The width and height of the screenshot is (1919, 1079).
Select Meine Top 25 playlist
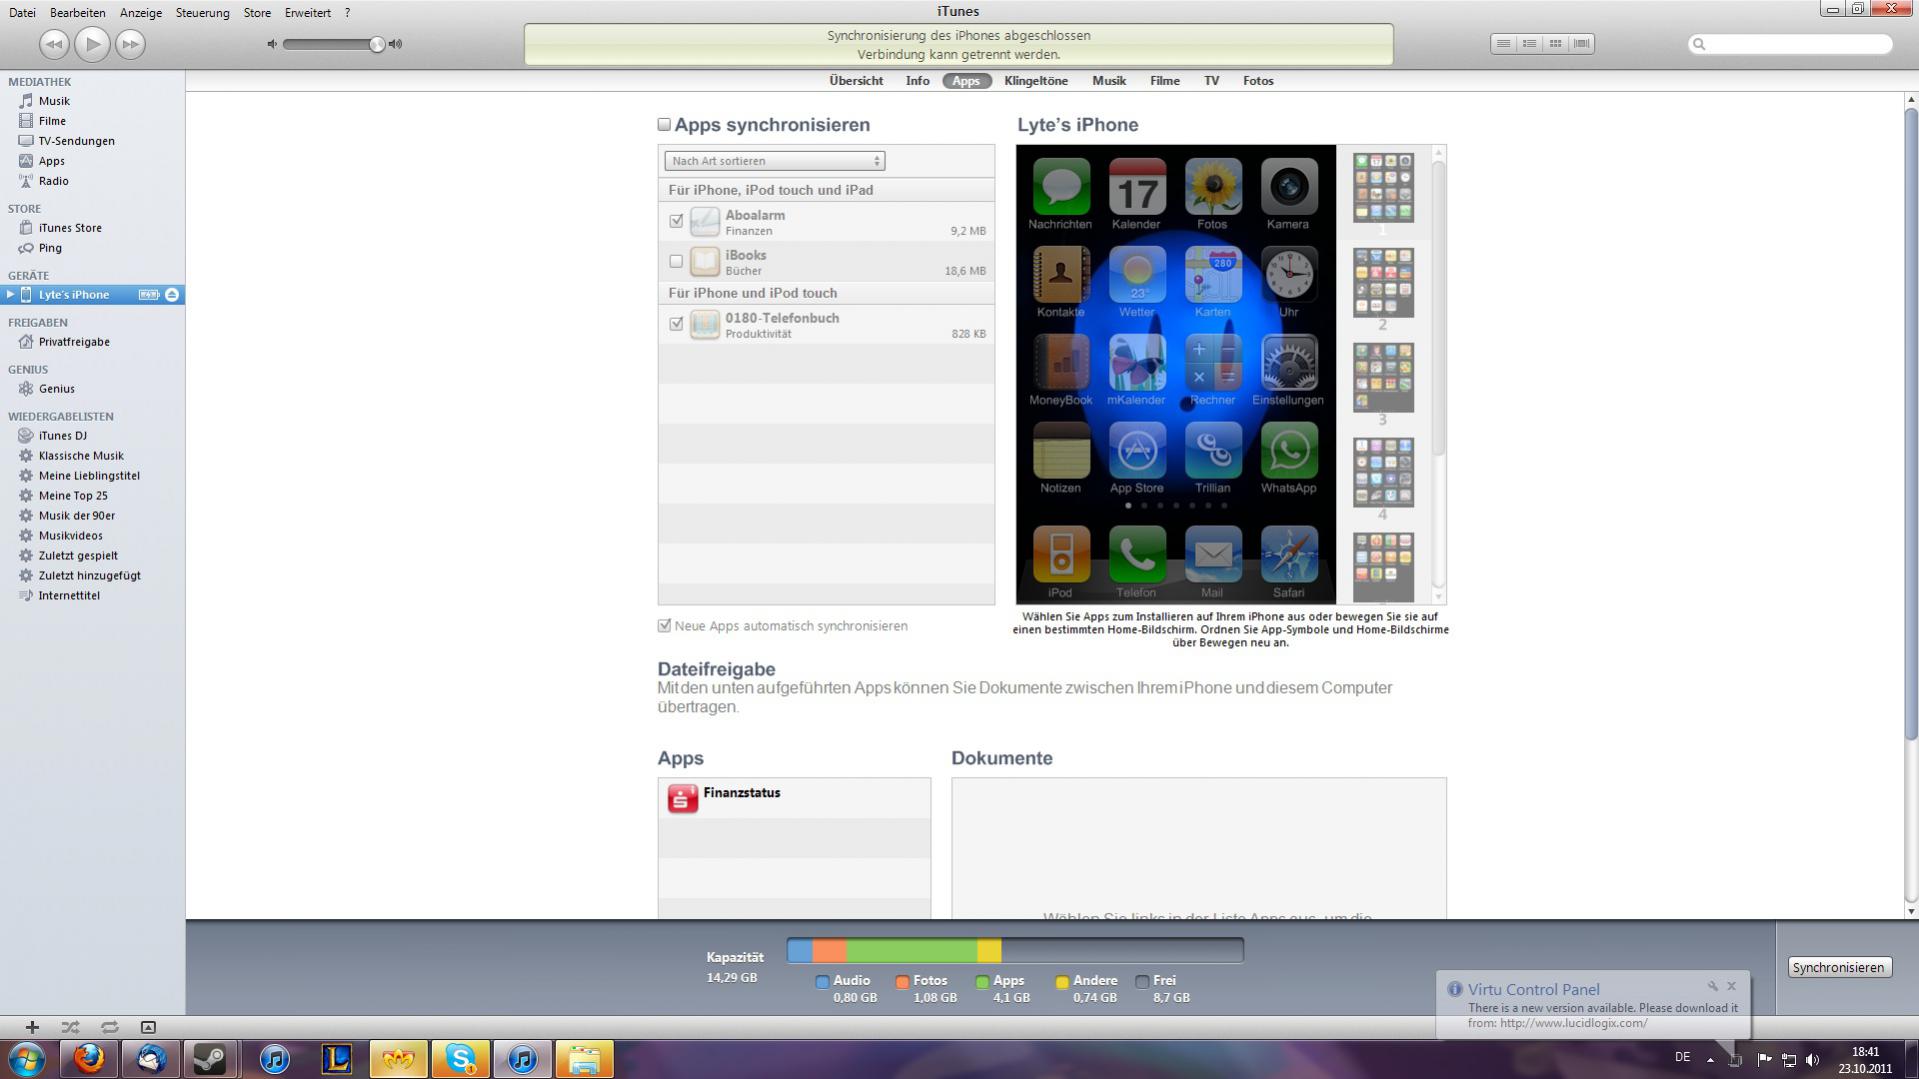pos(73,496)
